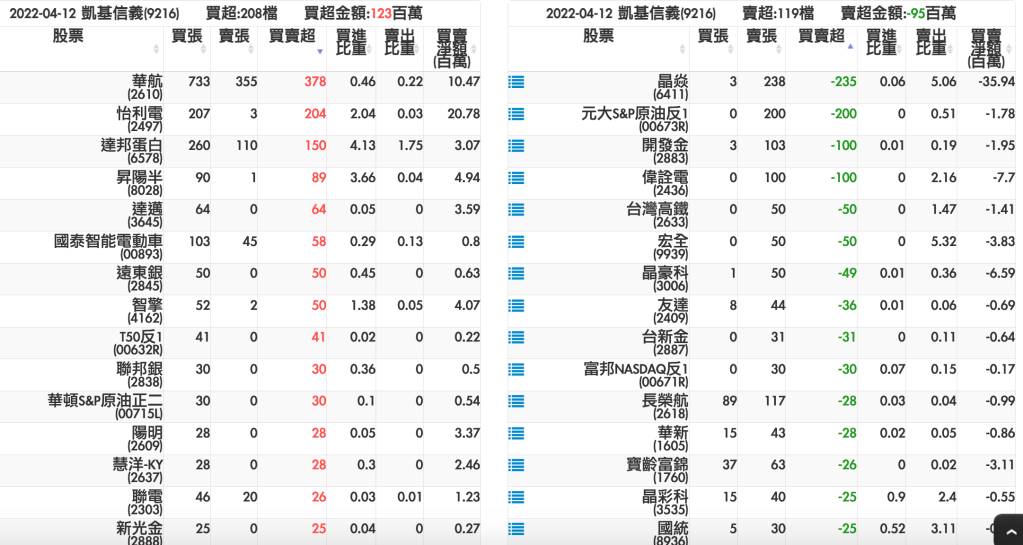
Task: Sort 賣超 table by 賣出比重 header
Action: [x=930, y=42]
